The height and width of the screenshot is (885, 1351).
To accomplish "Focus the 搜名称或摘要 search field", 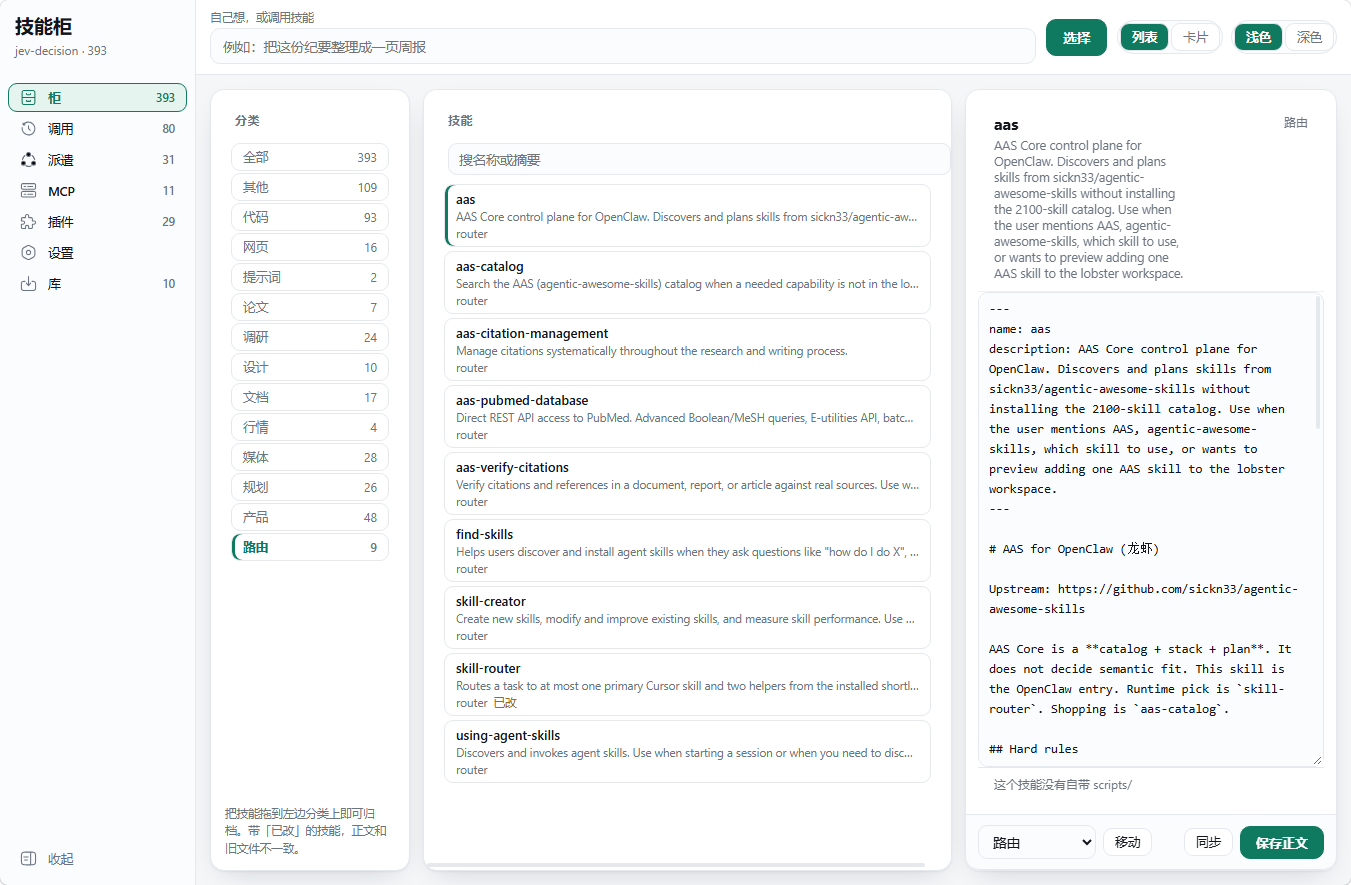I will click(699, 159).
